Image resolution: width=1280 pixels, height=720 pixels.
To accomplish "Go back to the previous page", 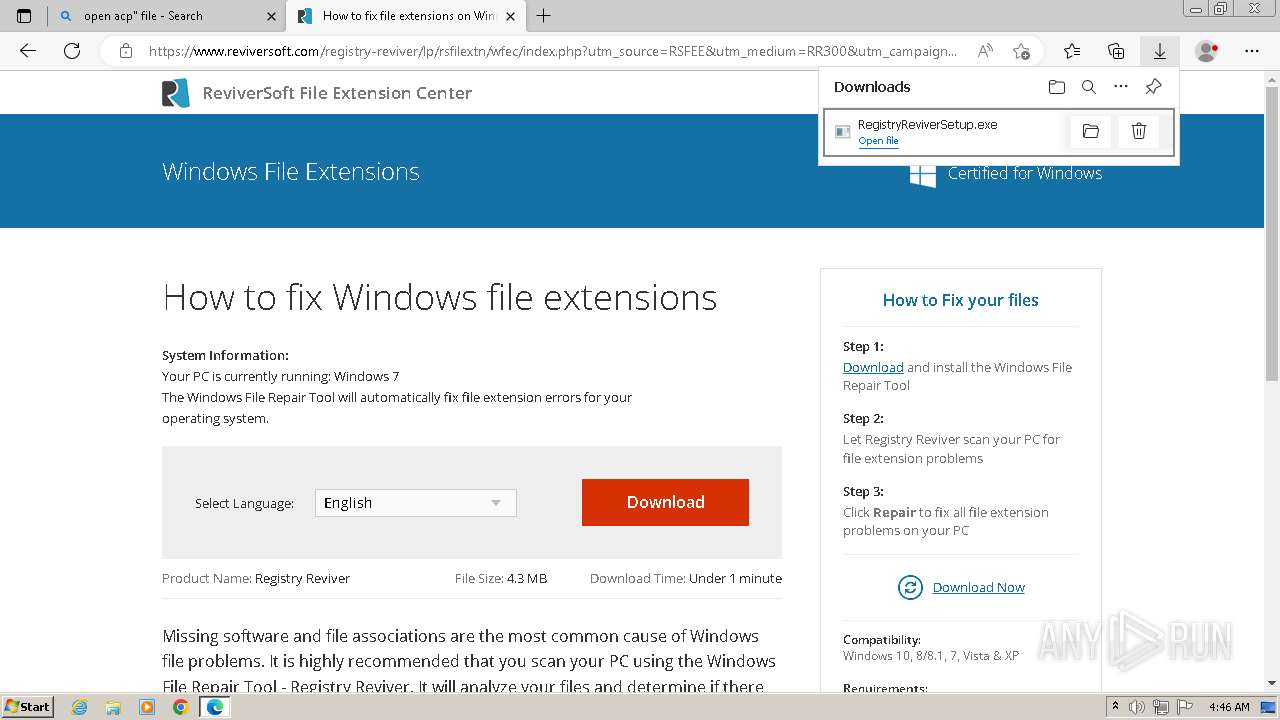I will tap(28, 51).
